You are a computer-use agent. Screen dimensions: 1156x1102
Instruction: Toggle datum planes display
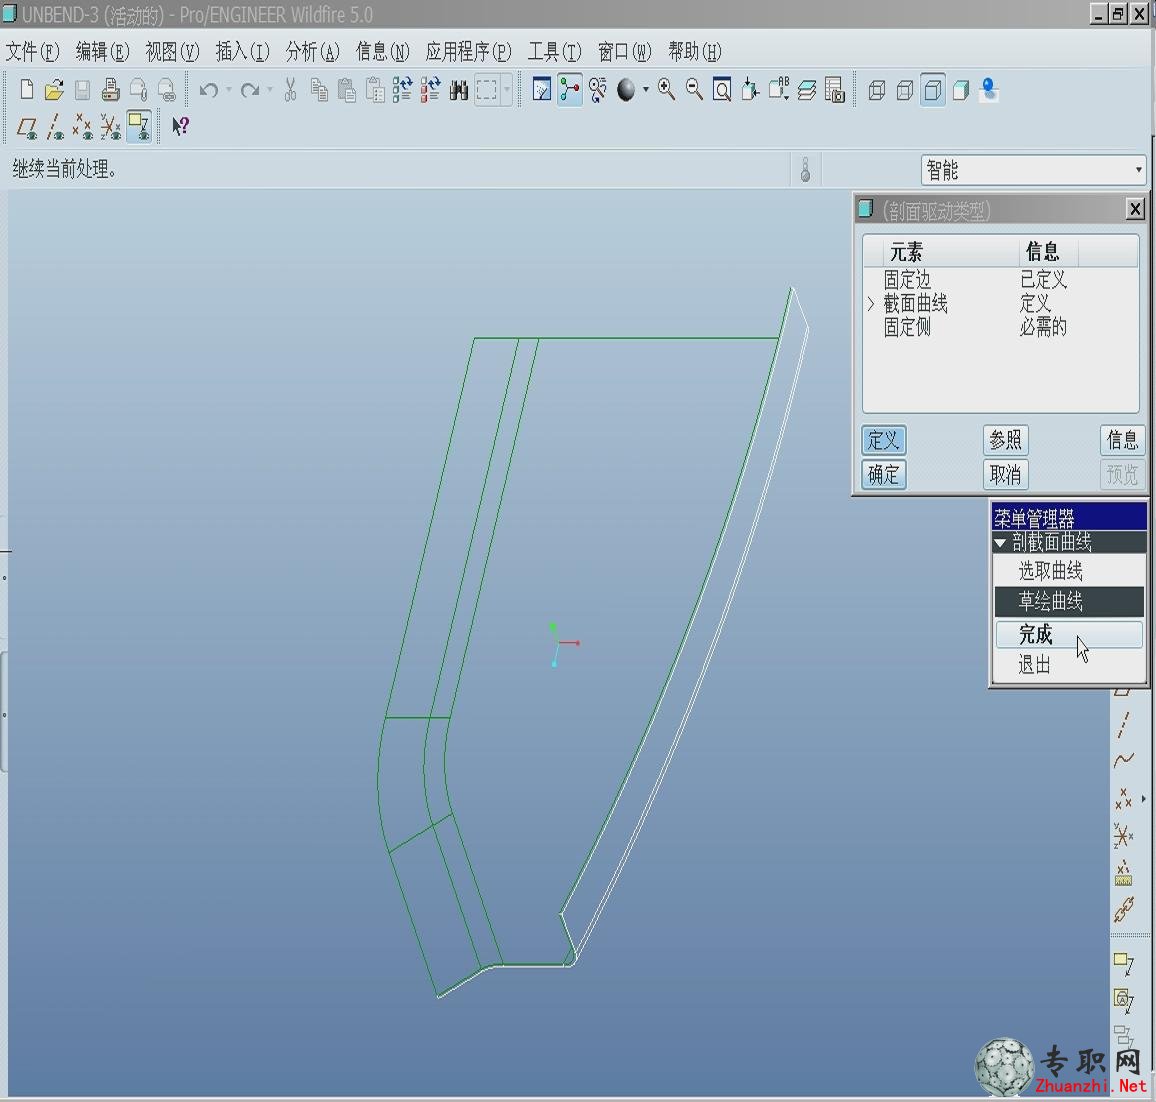tap(27, 127)
